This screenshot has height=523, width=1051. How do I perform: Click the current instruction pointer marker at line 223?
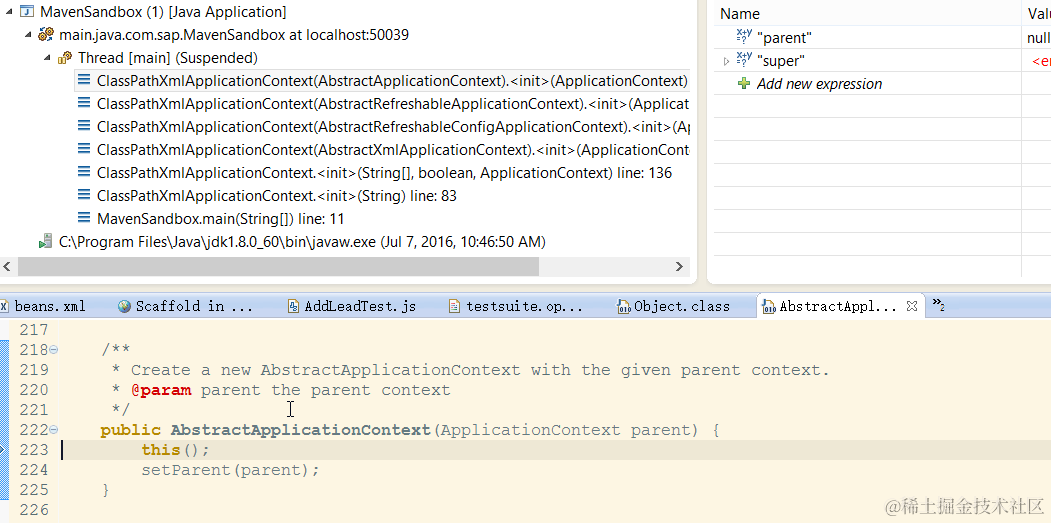(3, 449)
